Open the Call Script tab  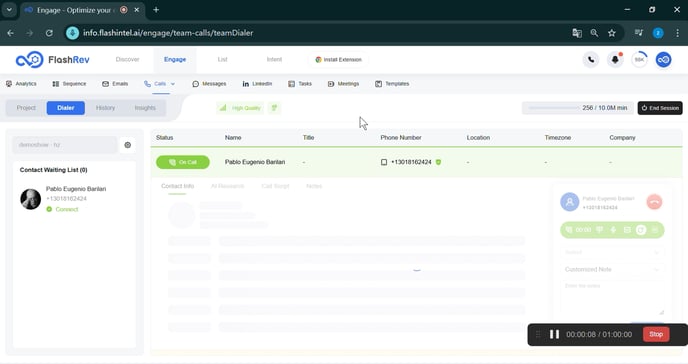[x=275, y=186]
